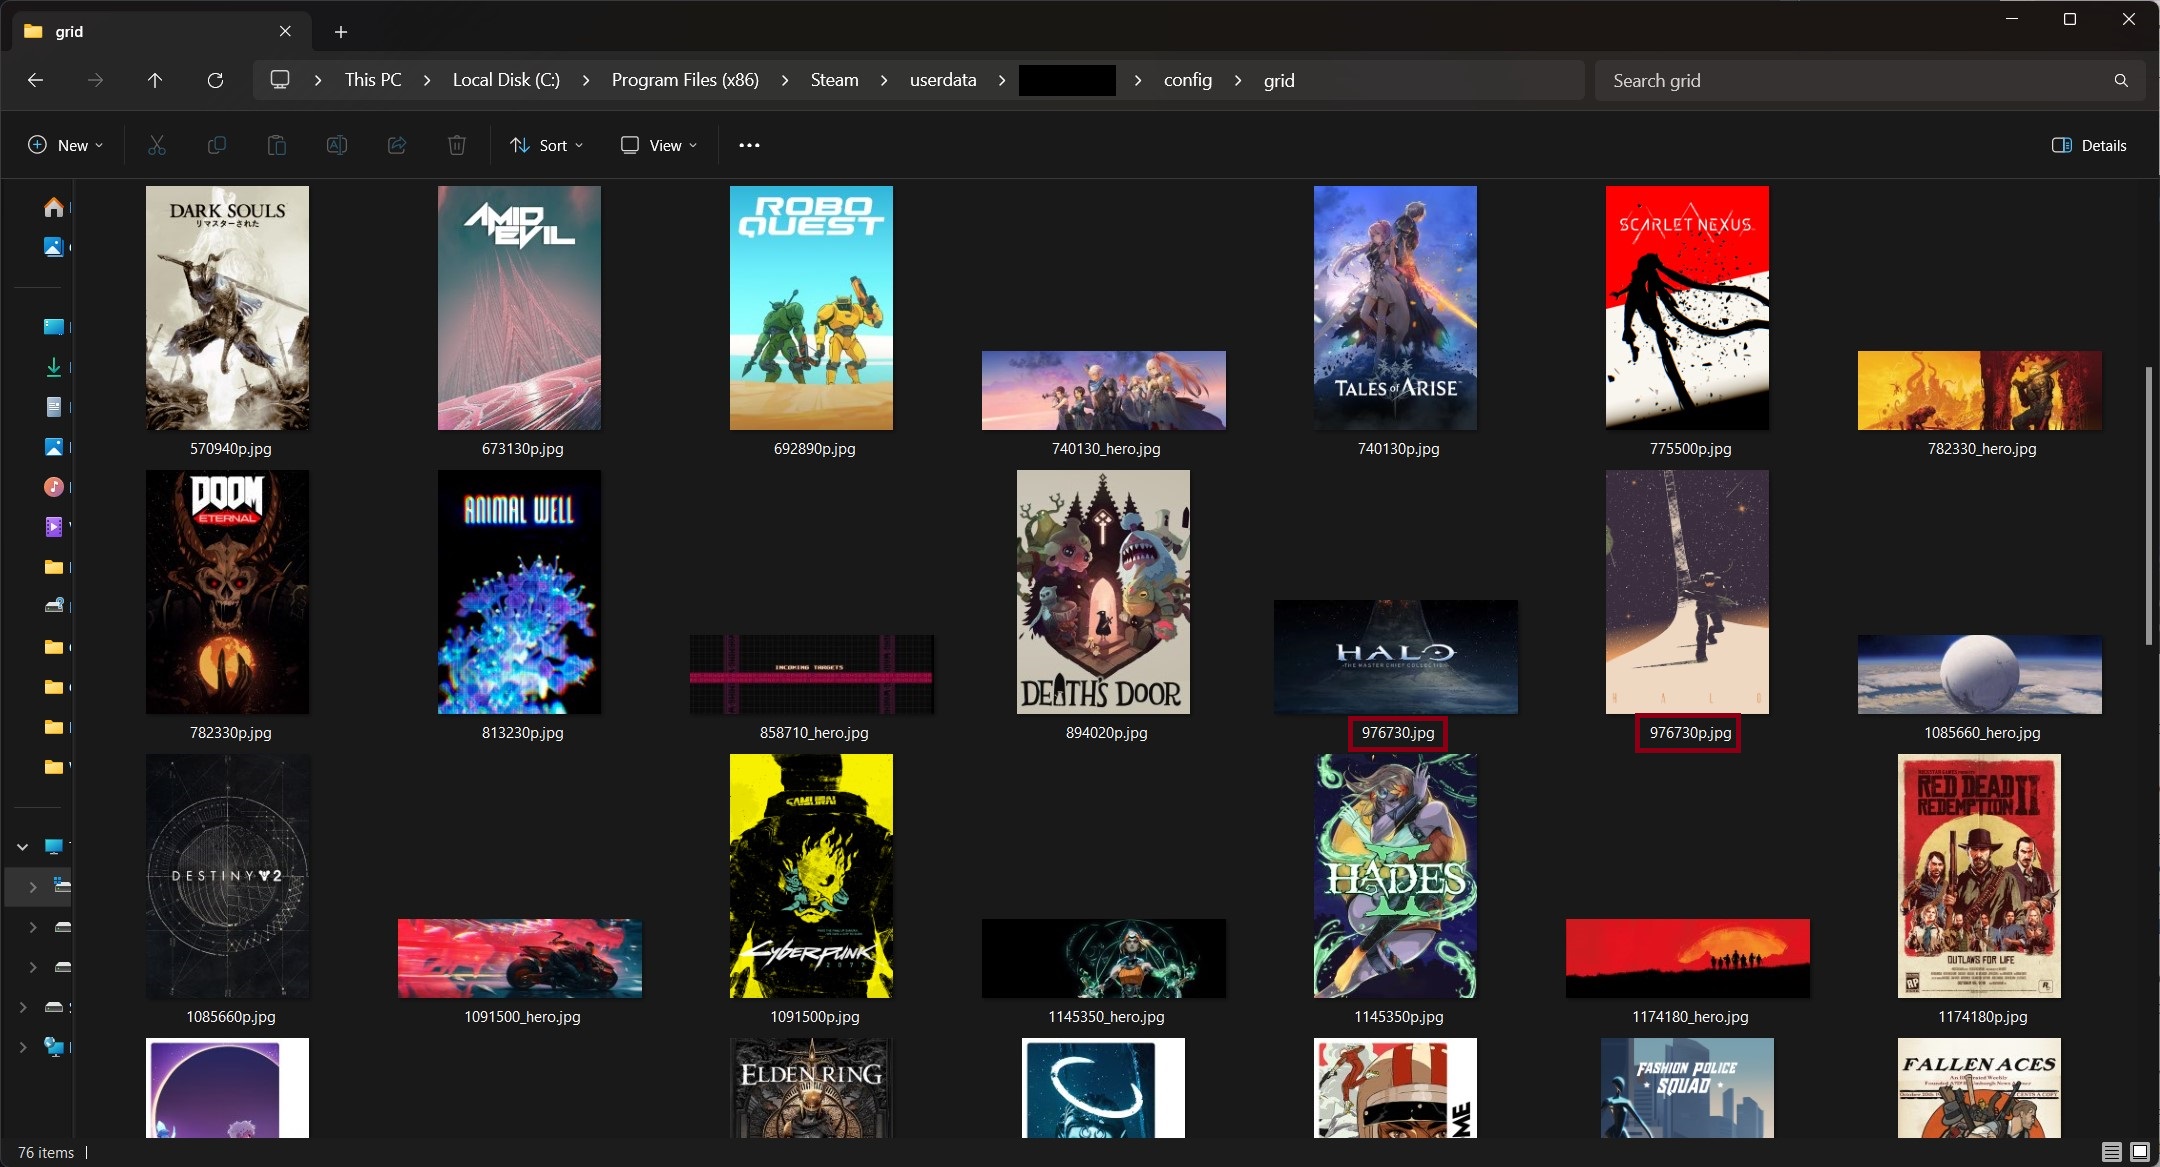
Task: Select the Scarlet Nexus 775500p.jpg thumbnail
Action: (x=1687, y=308)
